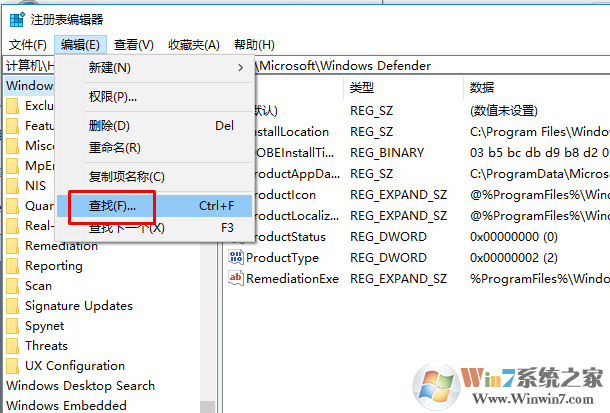Click the ProductType DWORD value icon
This screenshot has height=413, width=610.
(x=236, y=258)
